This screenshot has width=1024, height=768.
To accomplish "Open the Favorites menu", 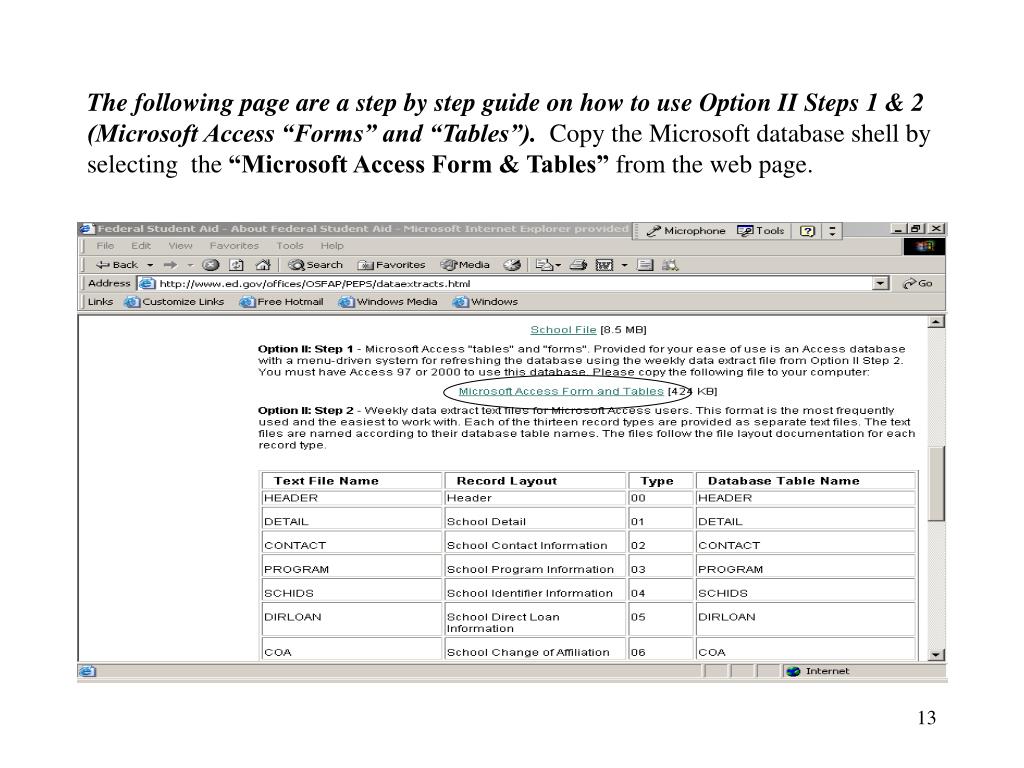I will click(234, 246).
